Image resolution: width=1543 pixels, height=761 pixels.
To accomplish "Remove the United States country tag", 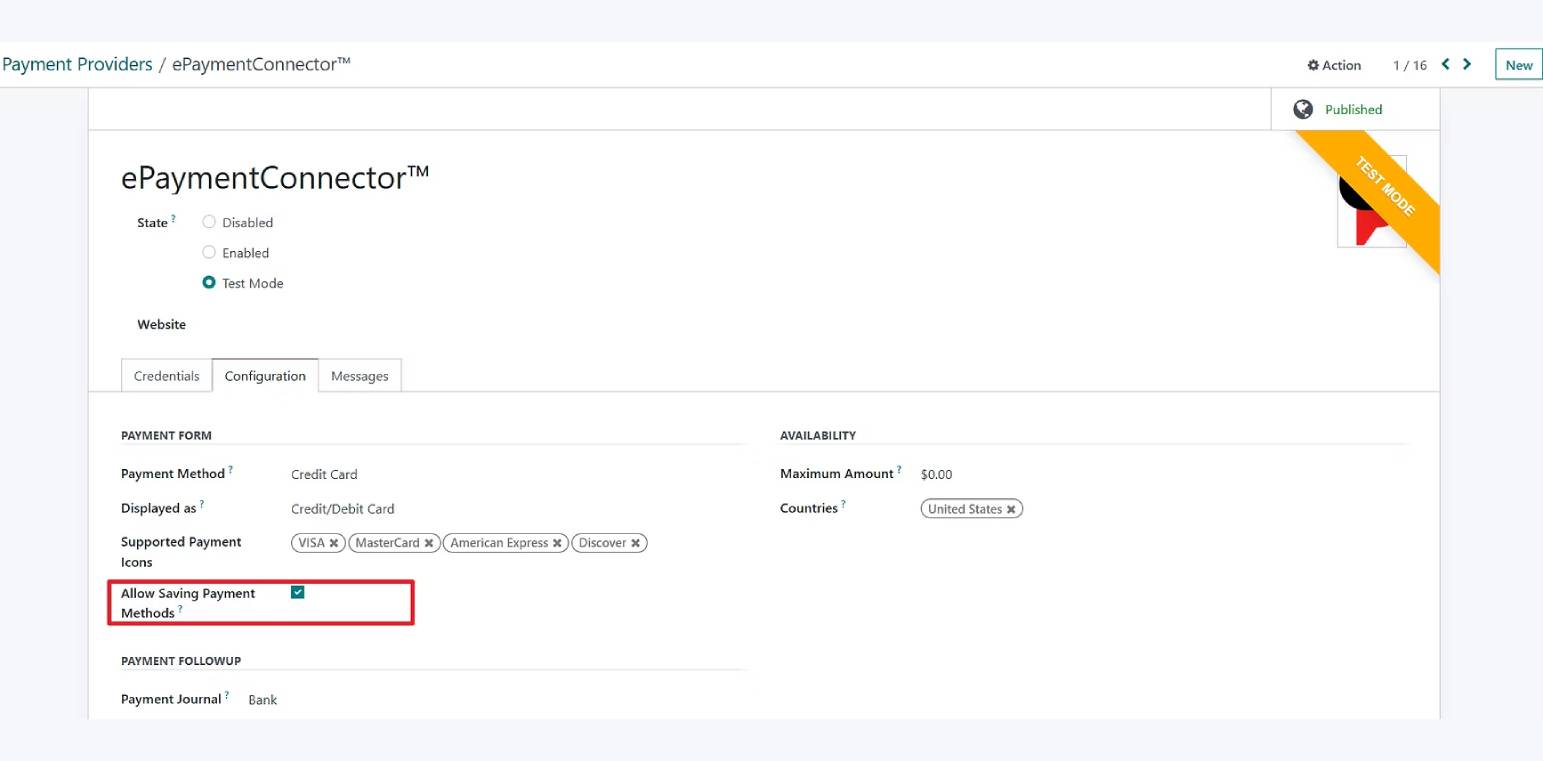I will (1011, 509).
